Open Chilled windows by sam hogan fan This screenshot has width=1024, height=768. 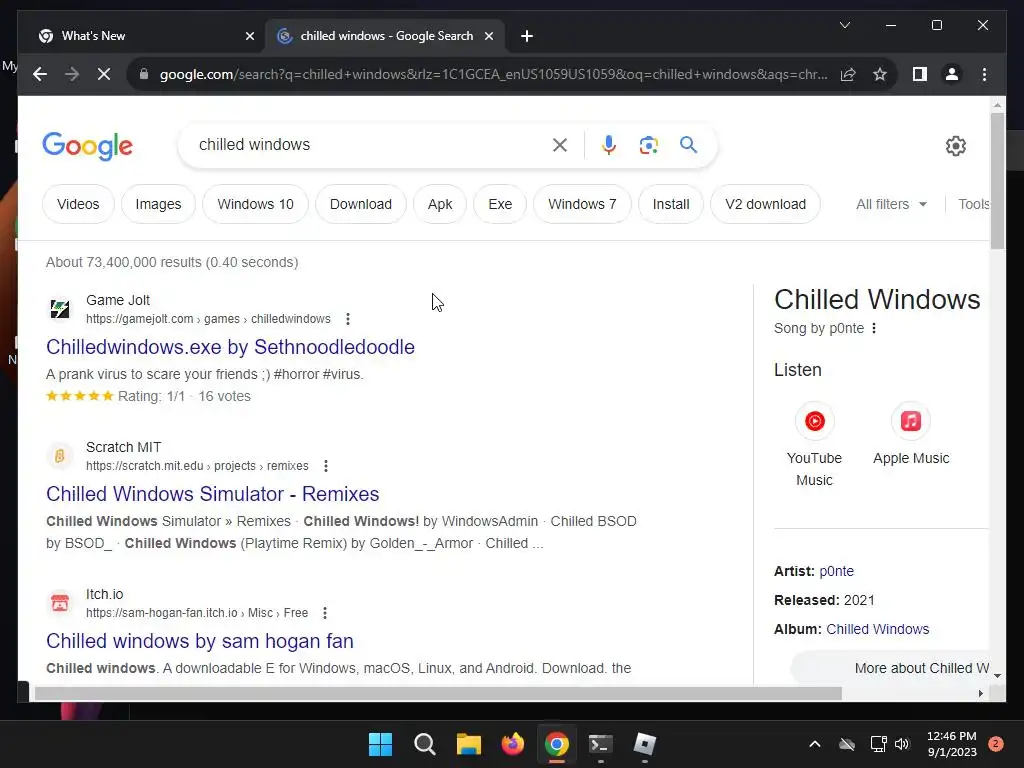199,641
